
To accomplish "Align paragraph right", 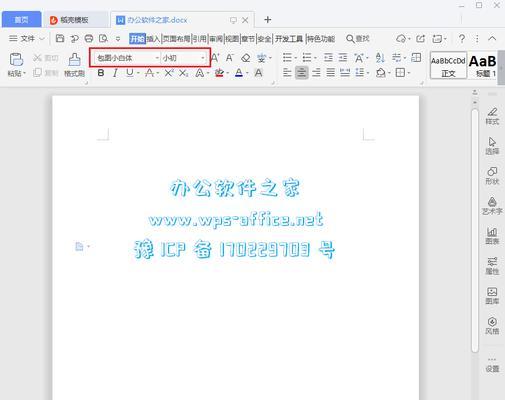I will pyautogui.click(x=316, y=72).
